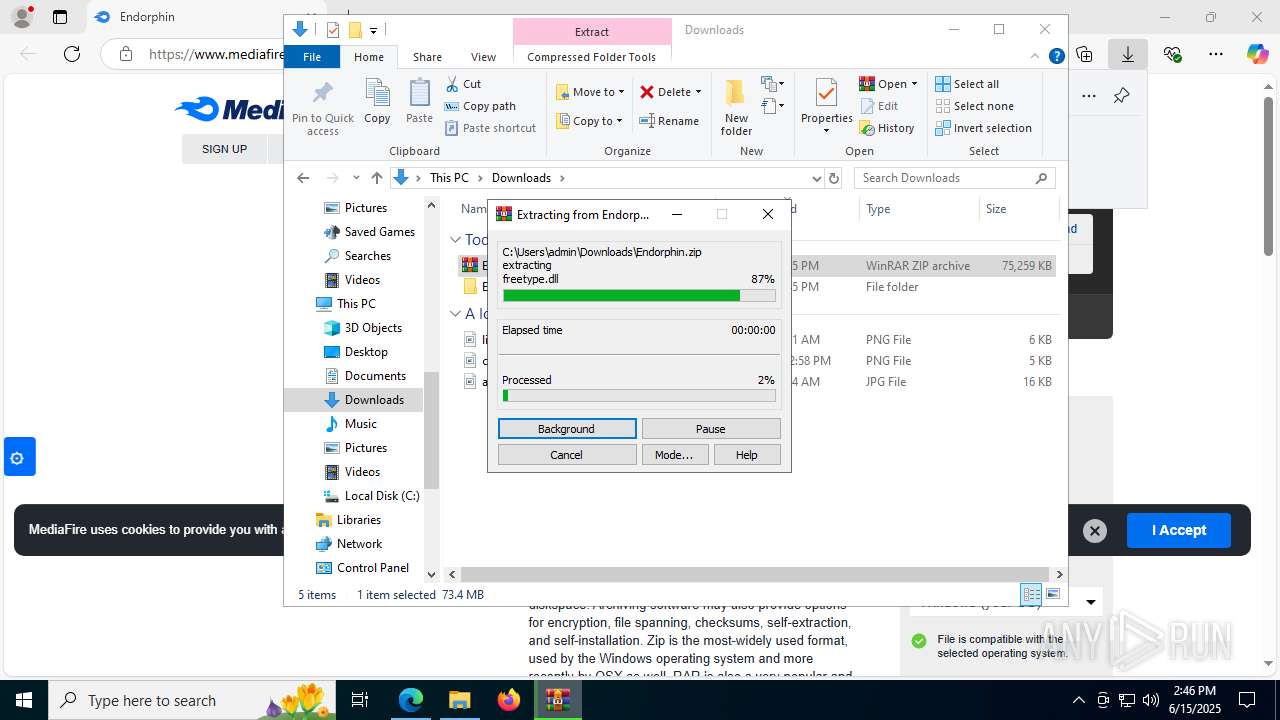Screen dimensions: 1280x720
Task: Open recent locations dropdown arrow
Action: pyautogui.click(x=356, y=178)
